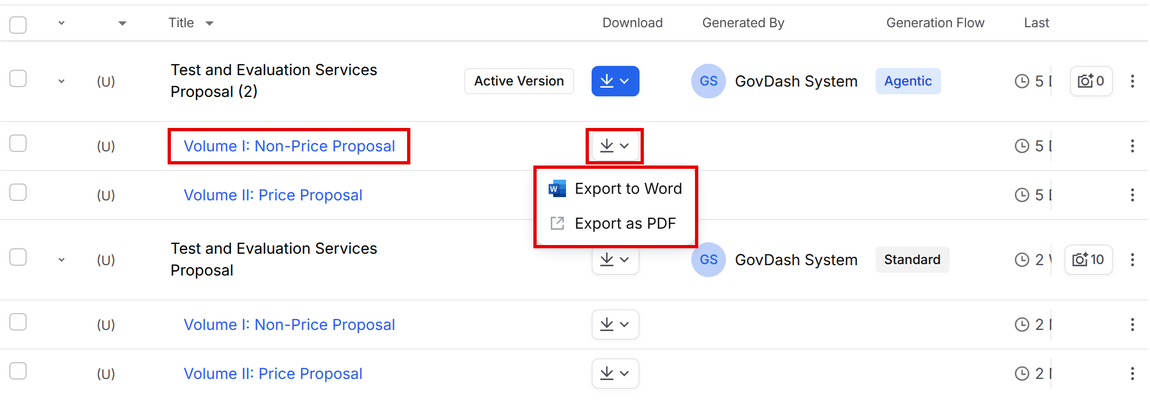Collapse the Test and Evaluation Services Proposal (2) group

point(62,81)
